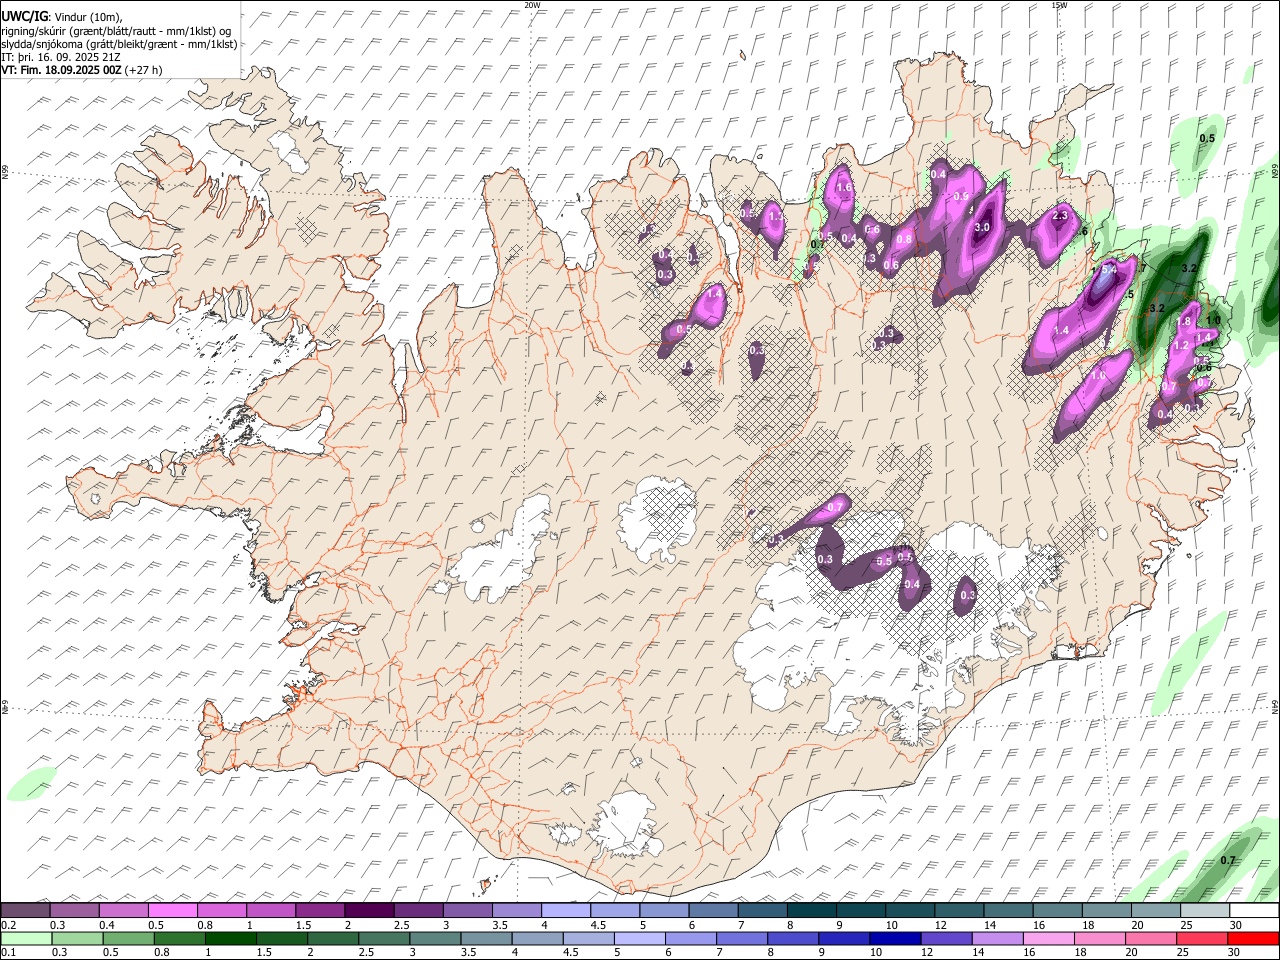Click the red-pink 25 swatch in the bottom legend row
The image size is (1280, 960).
1202,938
